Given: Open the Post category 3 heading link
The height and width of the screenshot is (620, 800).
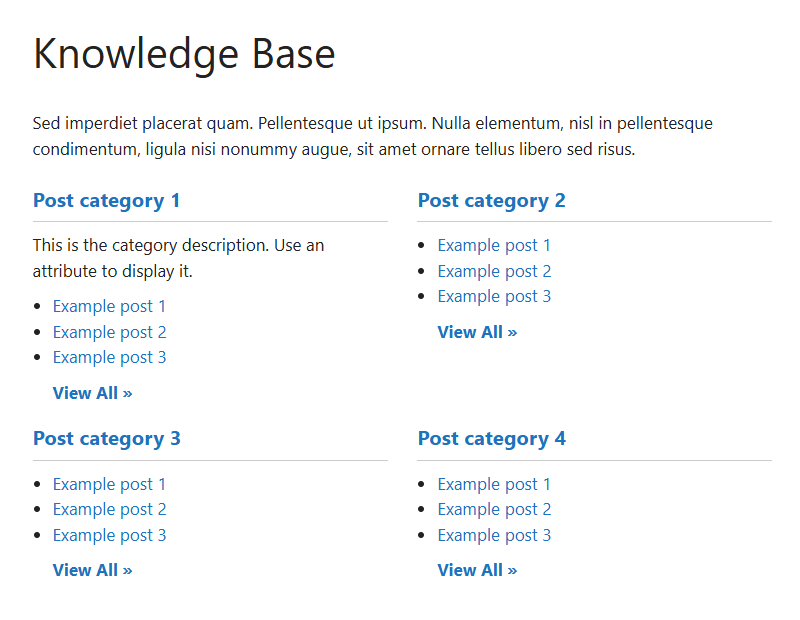Looking at the screenshot, I should click(106, 438).
